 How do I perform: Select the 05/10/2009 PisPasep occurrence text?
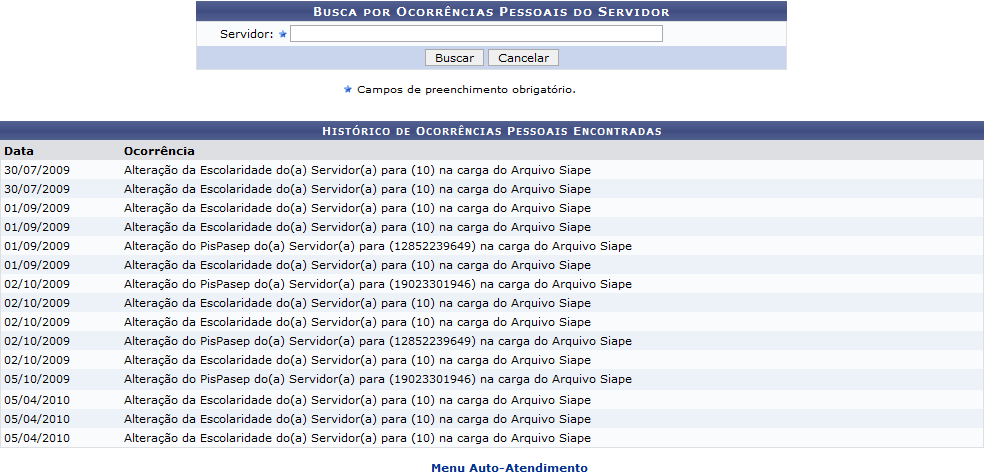tap(377, 379)
